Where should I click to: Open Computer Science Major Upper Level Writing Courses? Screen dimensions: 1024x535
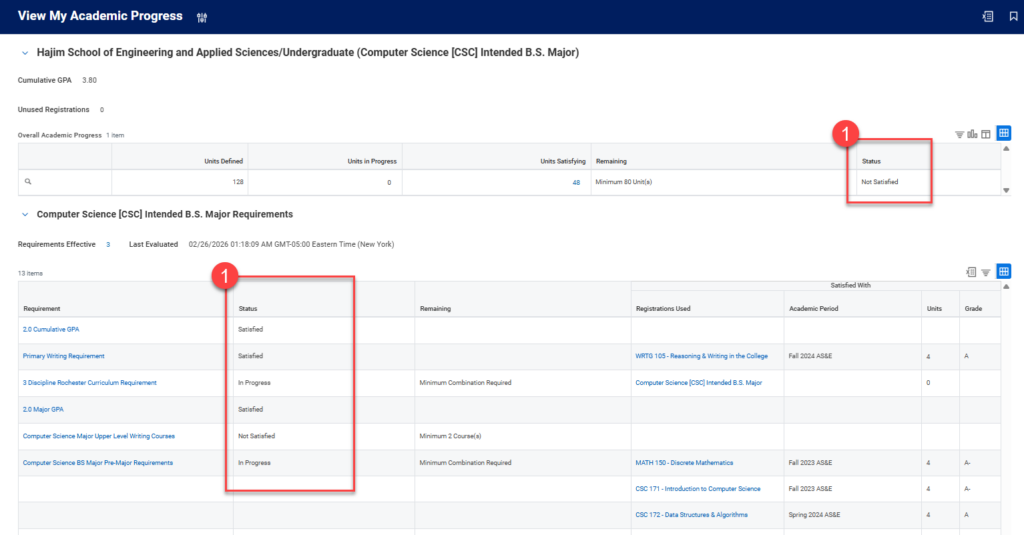coord(99,436)
